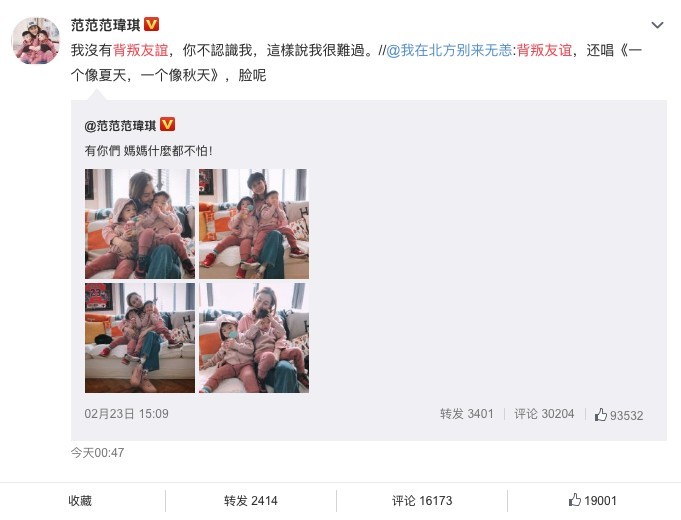
Task: Click the orange verified V badge beside top username
Action: [151, 24]
